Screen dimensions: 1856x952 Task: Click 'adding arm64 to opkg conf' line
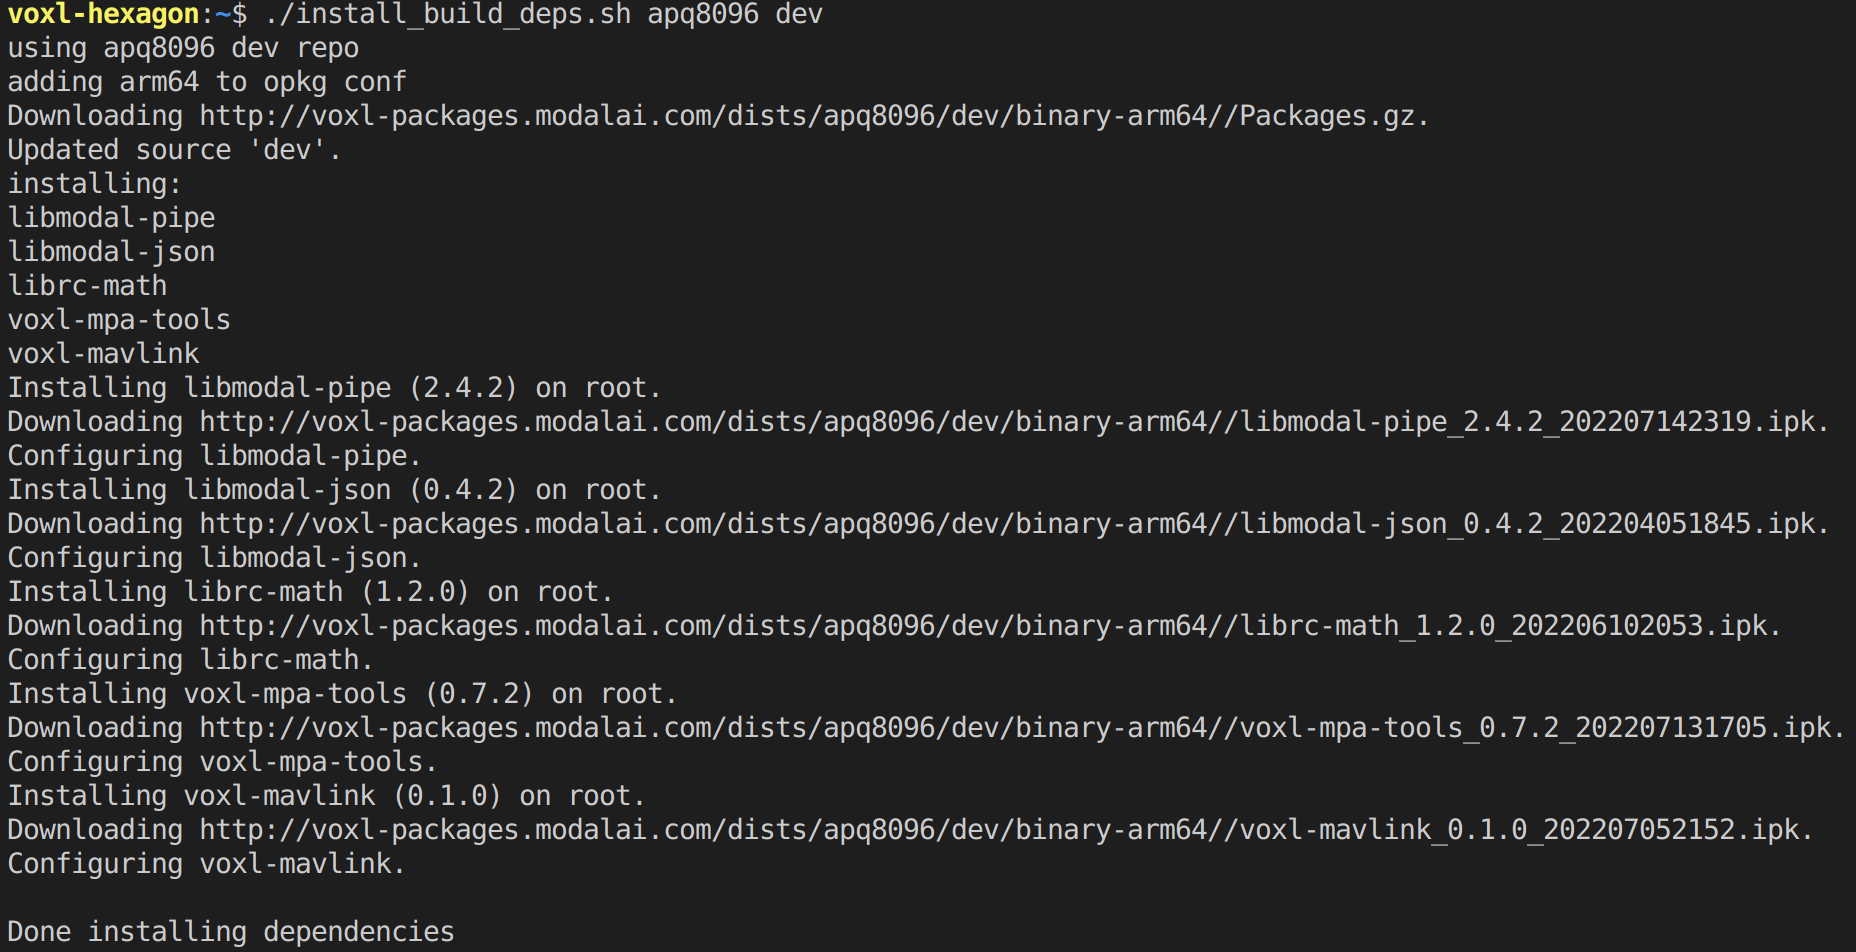[x=207, y=82]
